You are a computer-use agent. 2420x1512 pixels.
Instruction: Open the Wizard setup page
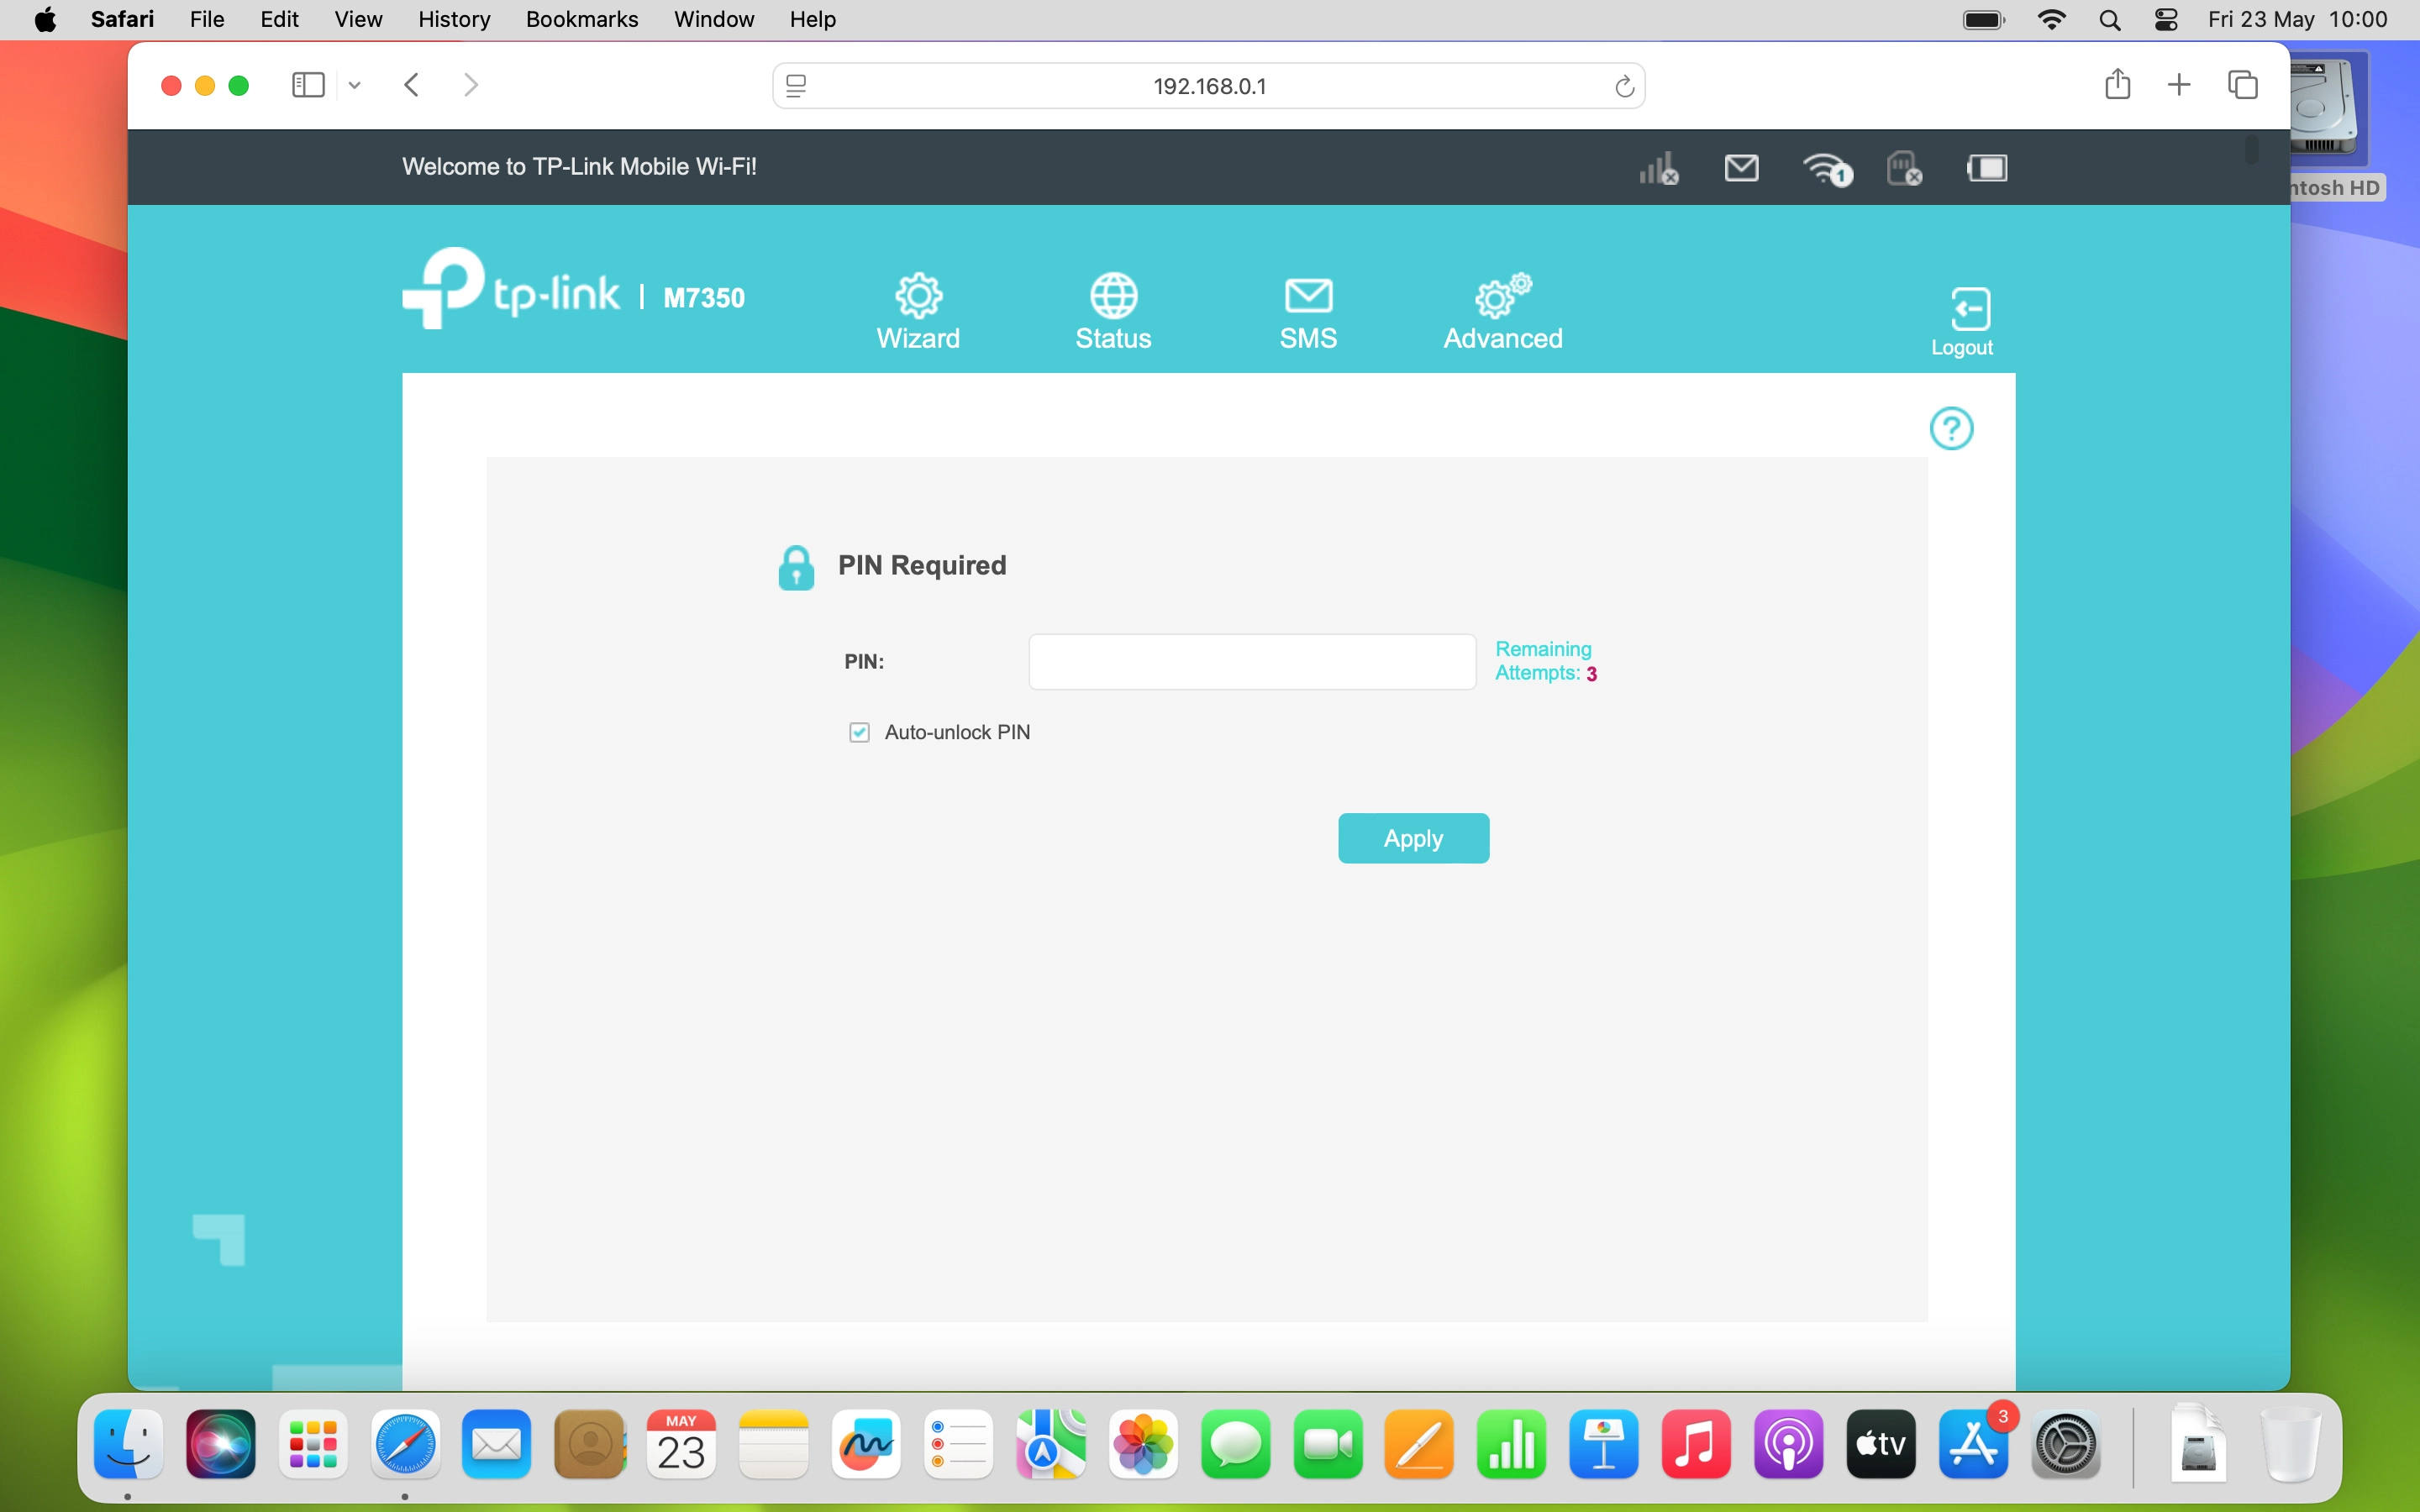point(917,311)
